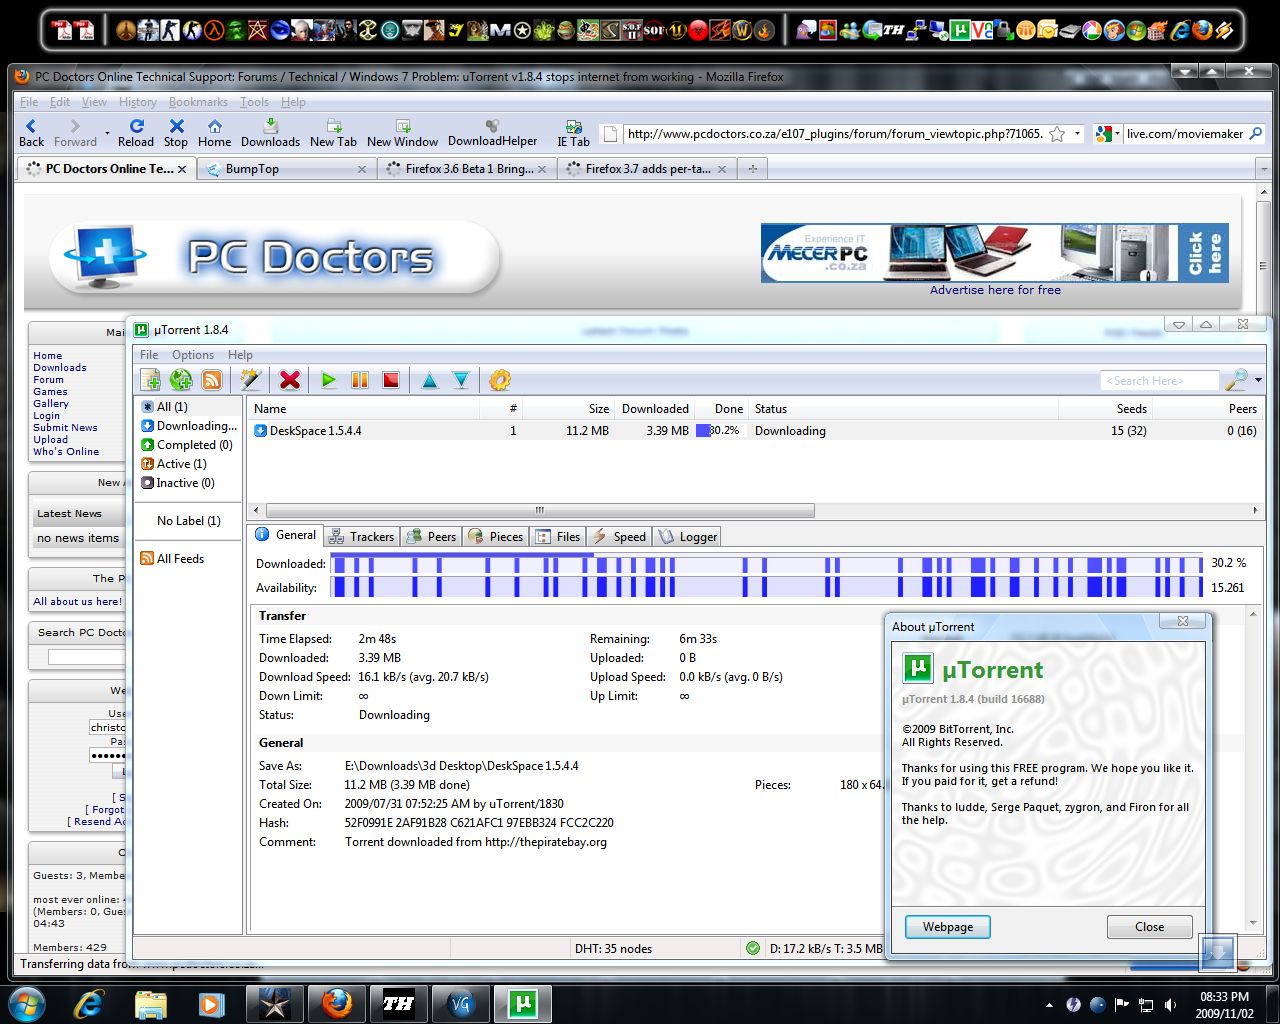Image resolution: width=1280 pixels, height=1024 pixels.
Task: Bookmark the page with the star icon
Action: (x=1057, y=134)
